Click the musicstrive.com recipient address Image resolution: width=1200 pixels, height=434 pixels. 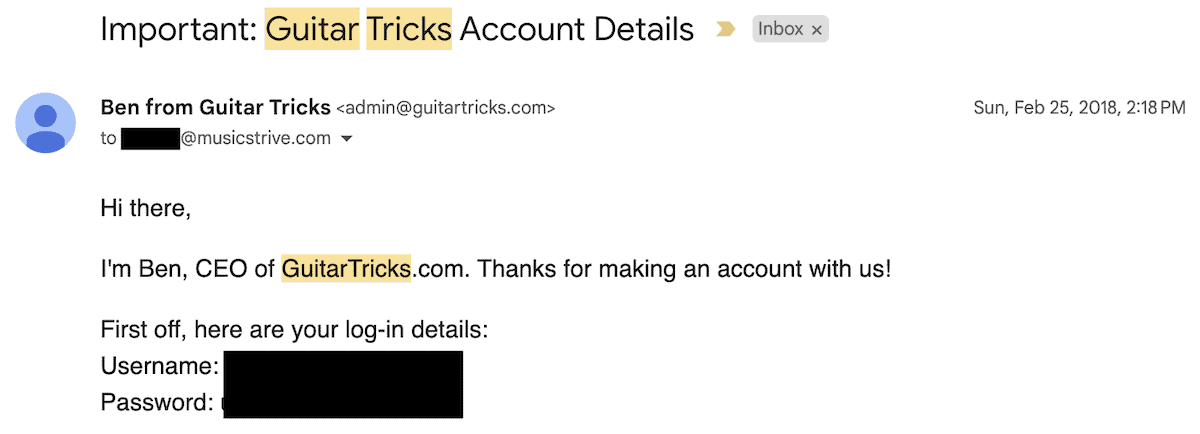pos(255,139)
